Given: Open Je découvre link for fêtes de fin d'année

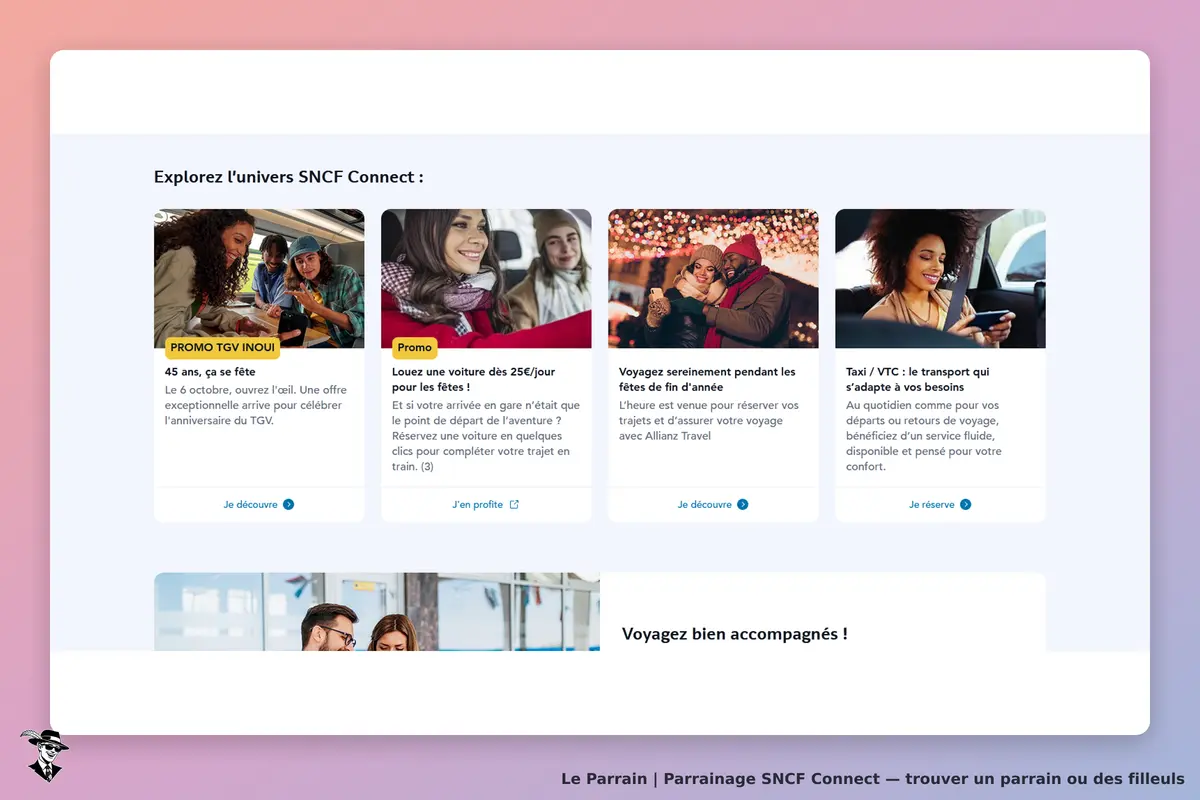Looking at the screenshot, I should pyautogui.click(x=713, y=505).
